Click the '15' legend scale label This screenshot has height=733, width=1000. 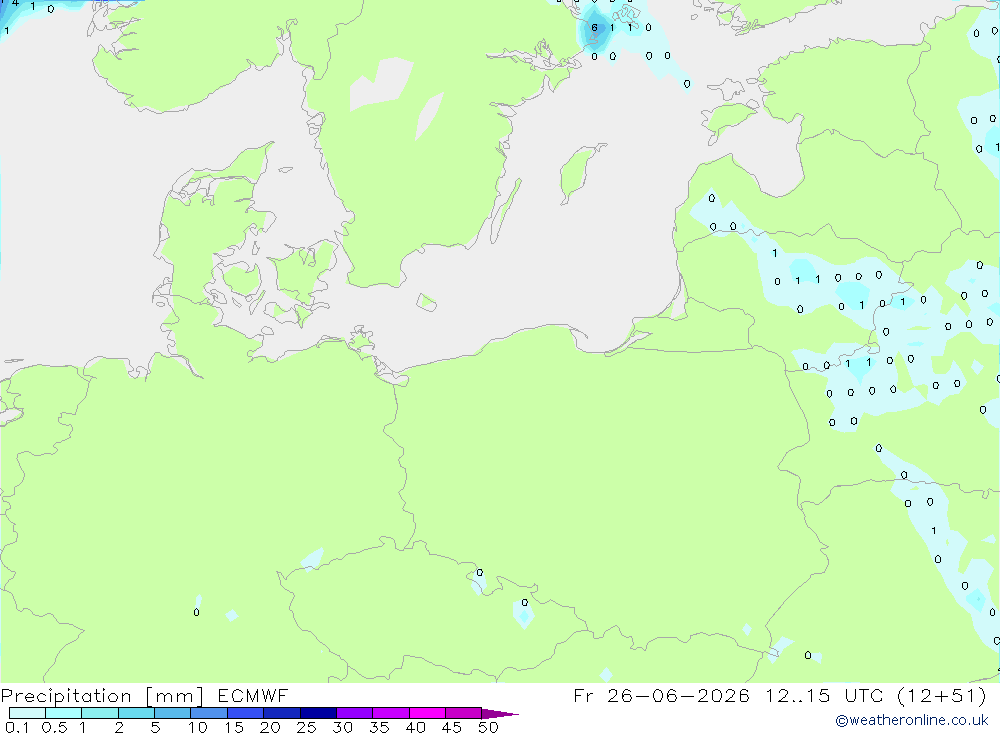click(234, 727)
